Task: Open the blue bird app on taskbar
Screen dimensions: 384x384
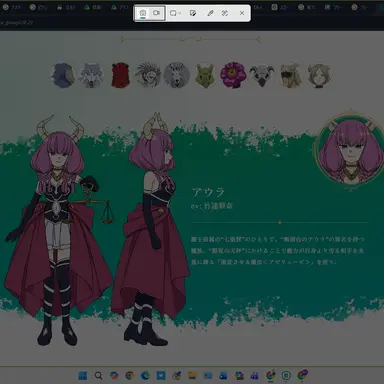Action: coord(161,376)
